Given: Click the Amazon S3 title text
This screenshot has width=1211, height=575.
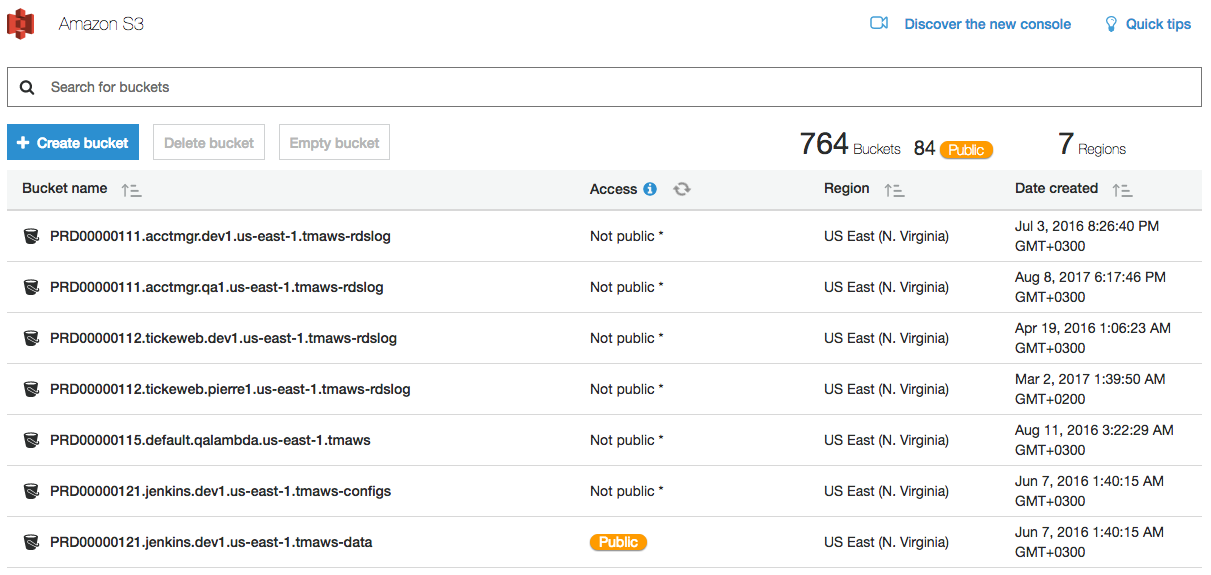Looking at the screenshot, I should [x=101, y=24].
